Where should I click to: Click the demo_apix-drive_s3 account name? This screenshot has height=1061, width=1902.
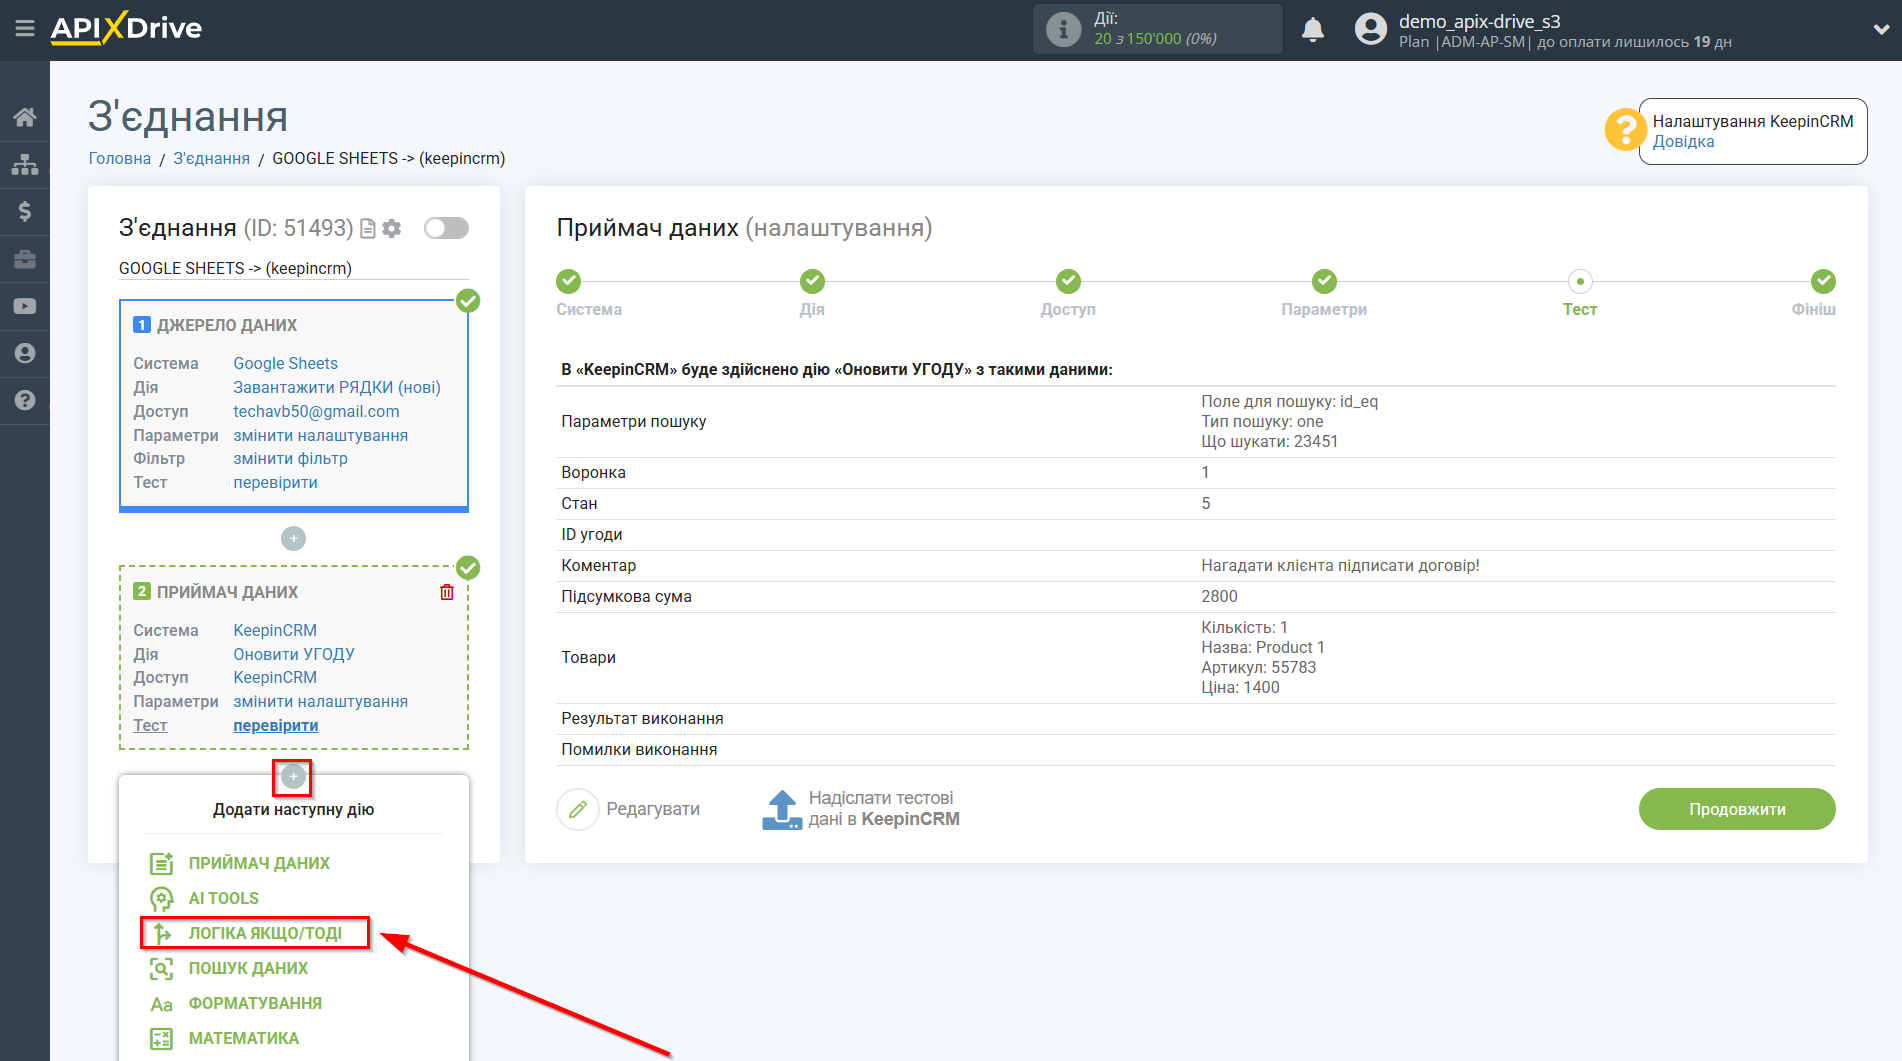tap(1479, 21)
